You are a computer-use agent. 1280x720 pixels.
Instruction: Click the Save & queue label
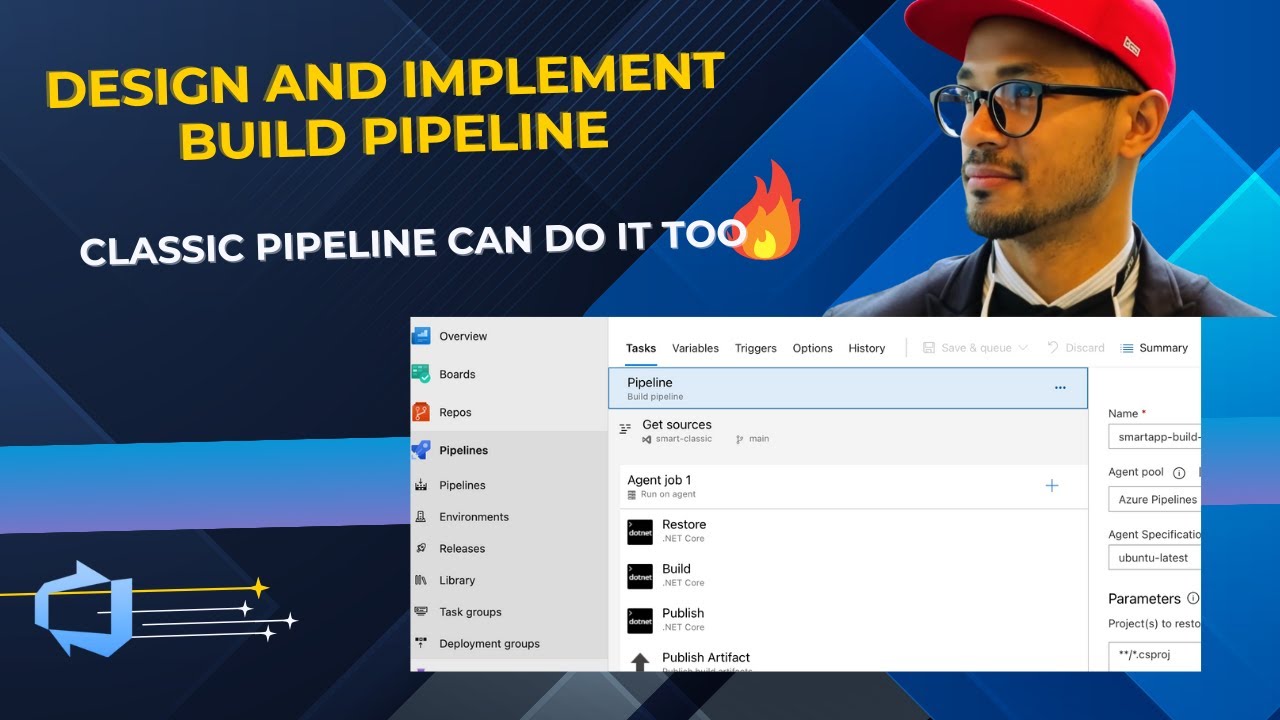point(977,348)
